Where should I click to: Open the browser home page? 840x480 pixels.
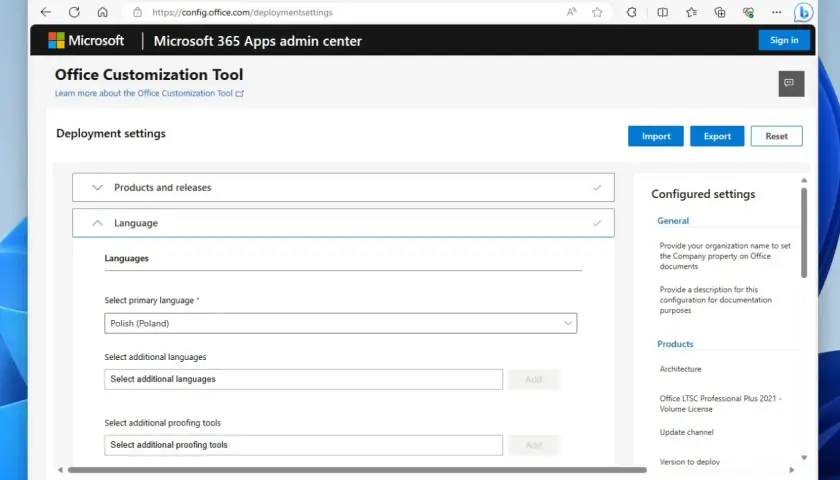pyautogui.click(x=102, y=12)
